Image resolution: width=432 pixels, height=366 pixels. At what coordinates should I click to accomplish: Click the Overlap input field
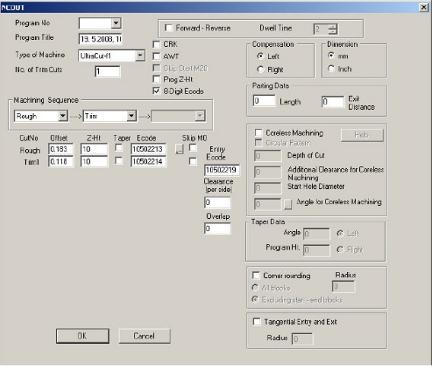[x=217, y=229]
